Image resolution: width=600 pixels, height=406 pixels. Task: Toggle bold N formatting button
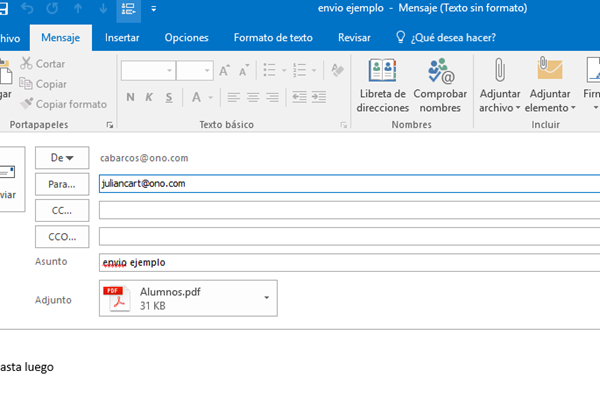130,97
